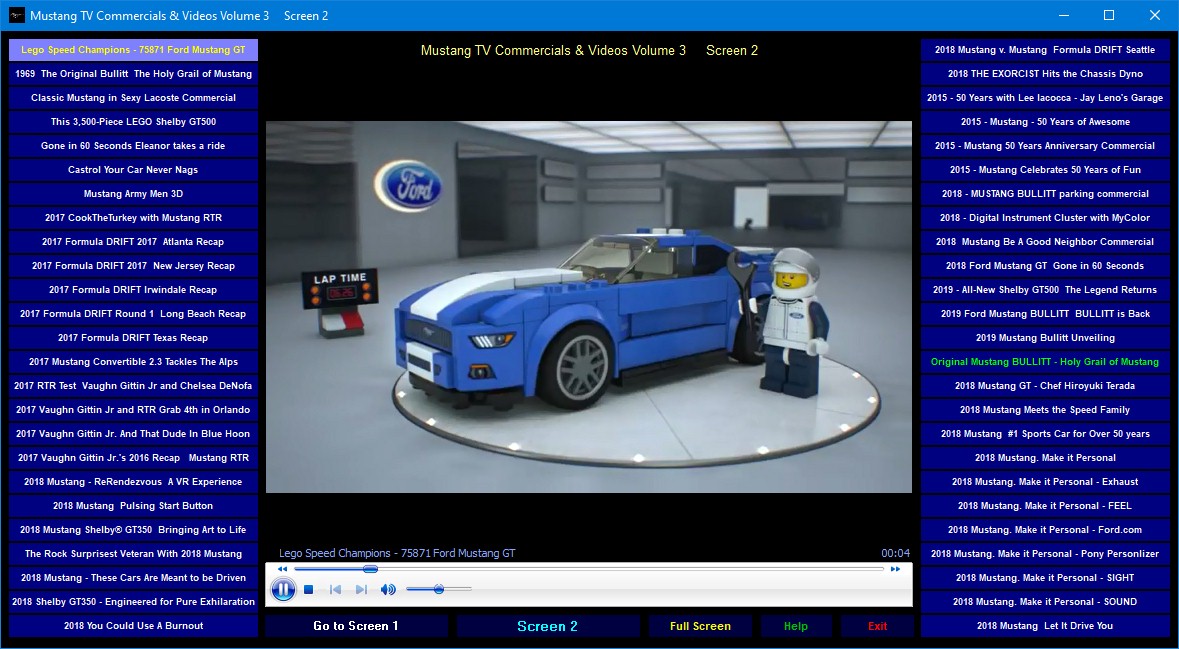Adjust the volume slider

click(439, 590)
